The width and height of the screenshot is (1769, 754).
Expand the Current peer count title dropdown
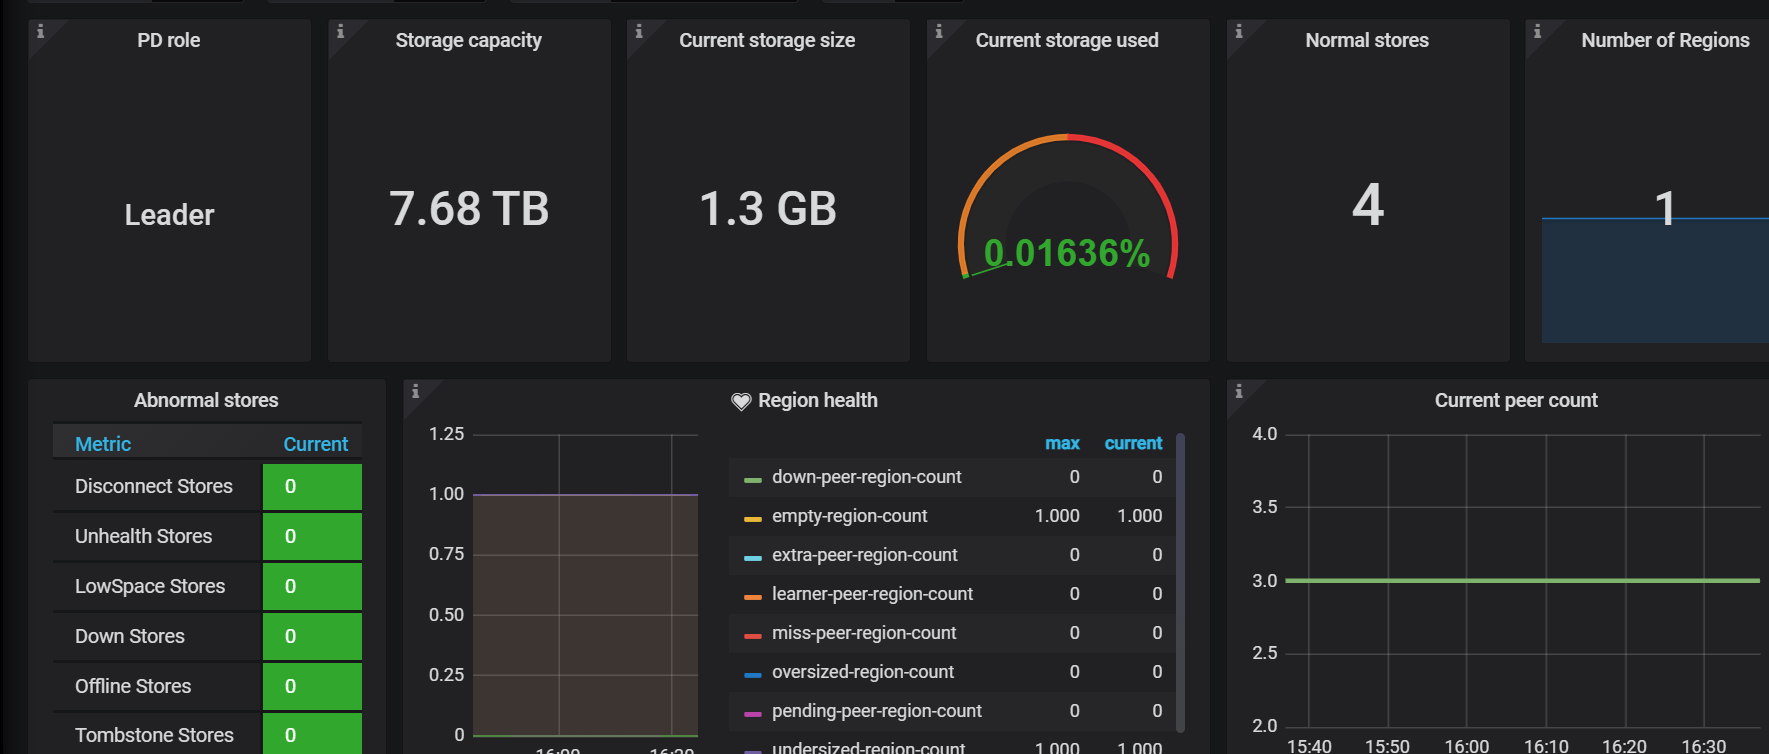click(x=1515, y=400)
